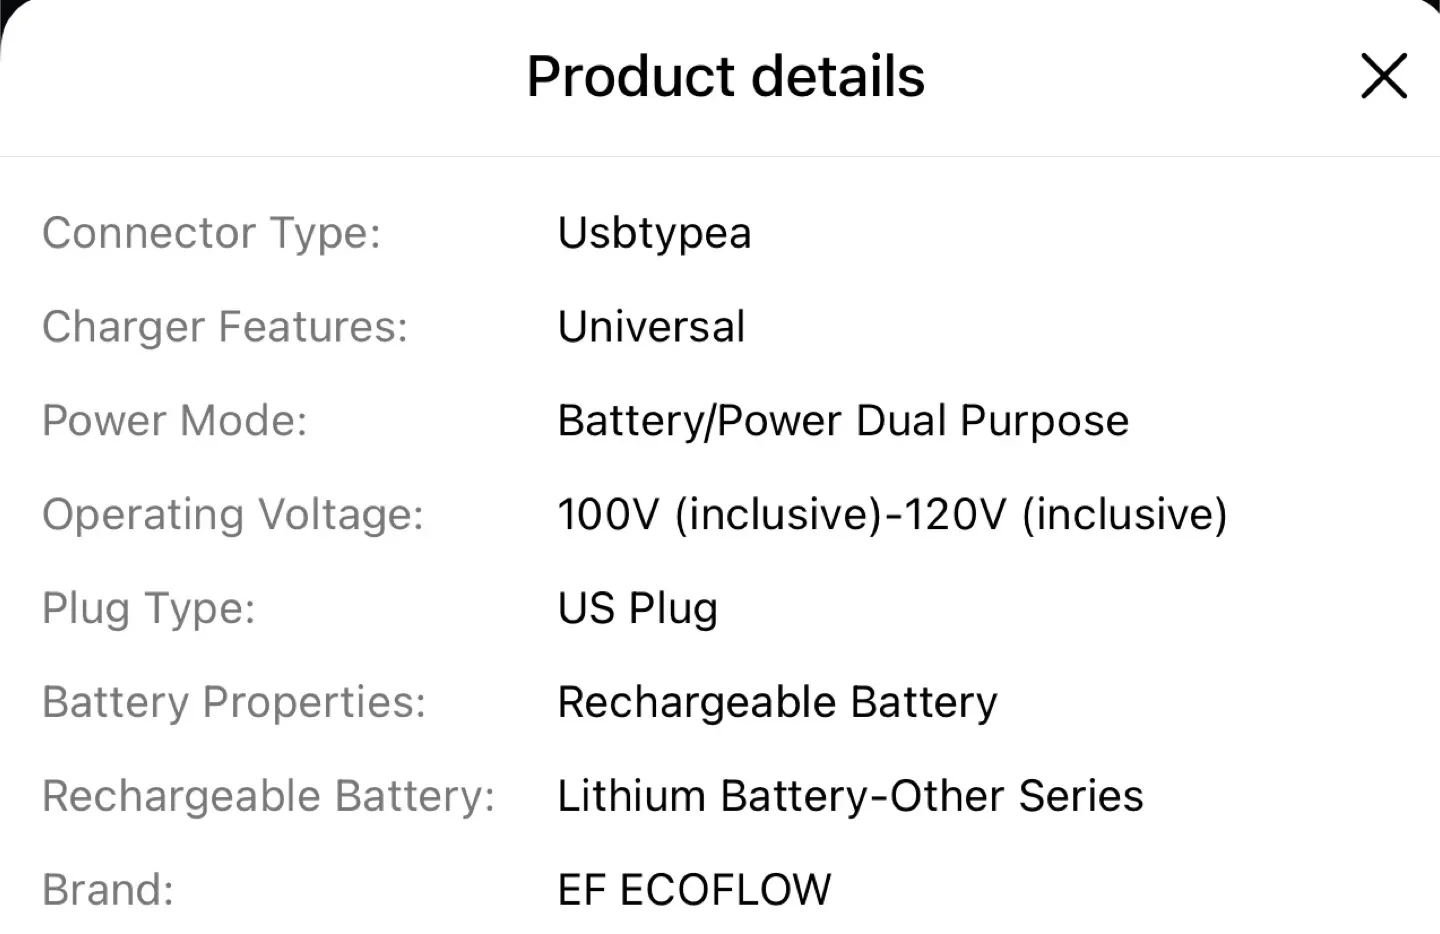
Task: Click the Product details title
Action: 726,76
